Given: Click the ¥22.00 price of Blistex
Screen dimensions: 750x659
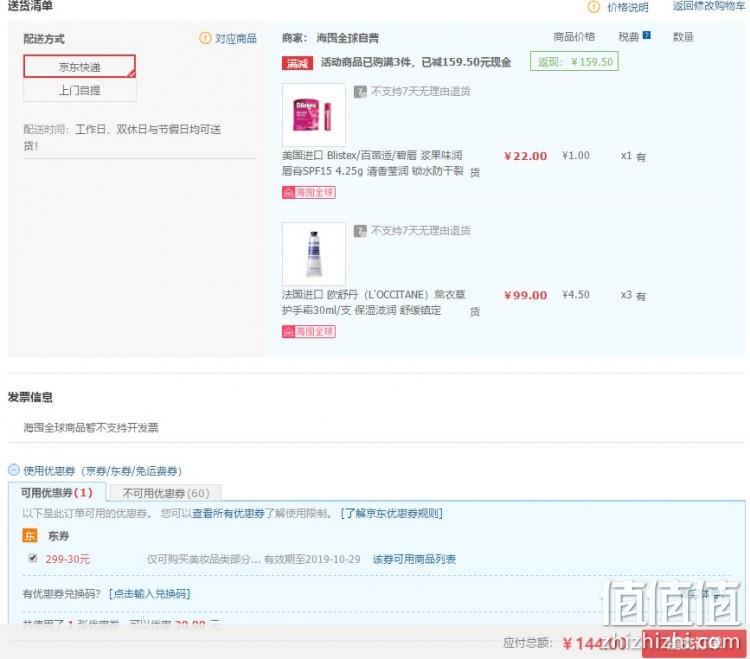Looking at the screenshot, I should click(526, 156).
